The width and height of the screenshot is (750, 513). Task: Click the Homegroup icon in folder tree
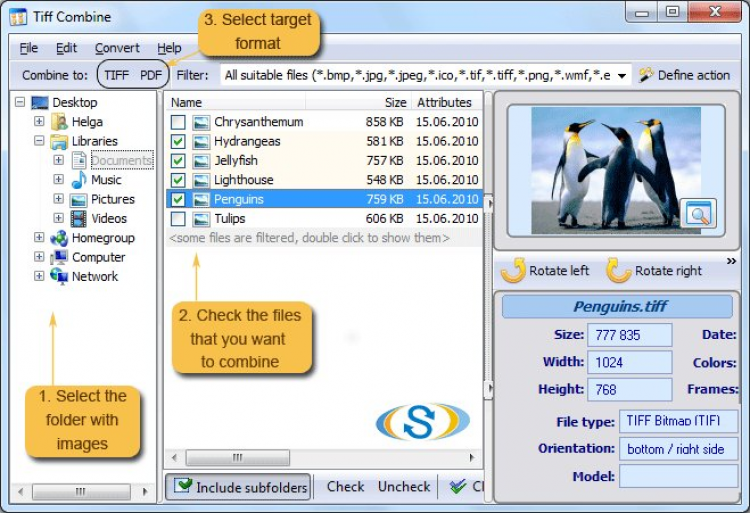coord(59,238)
